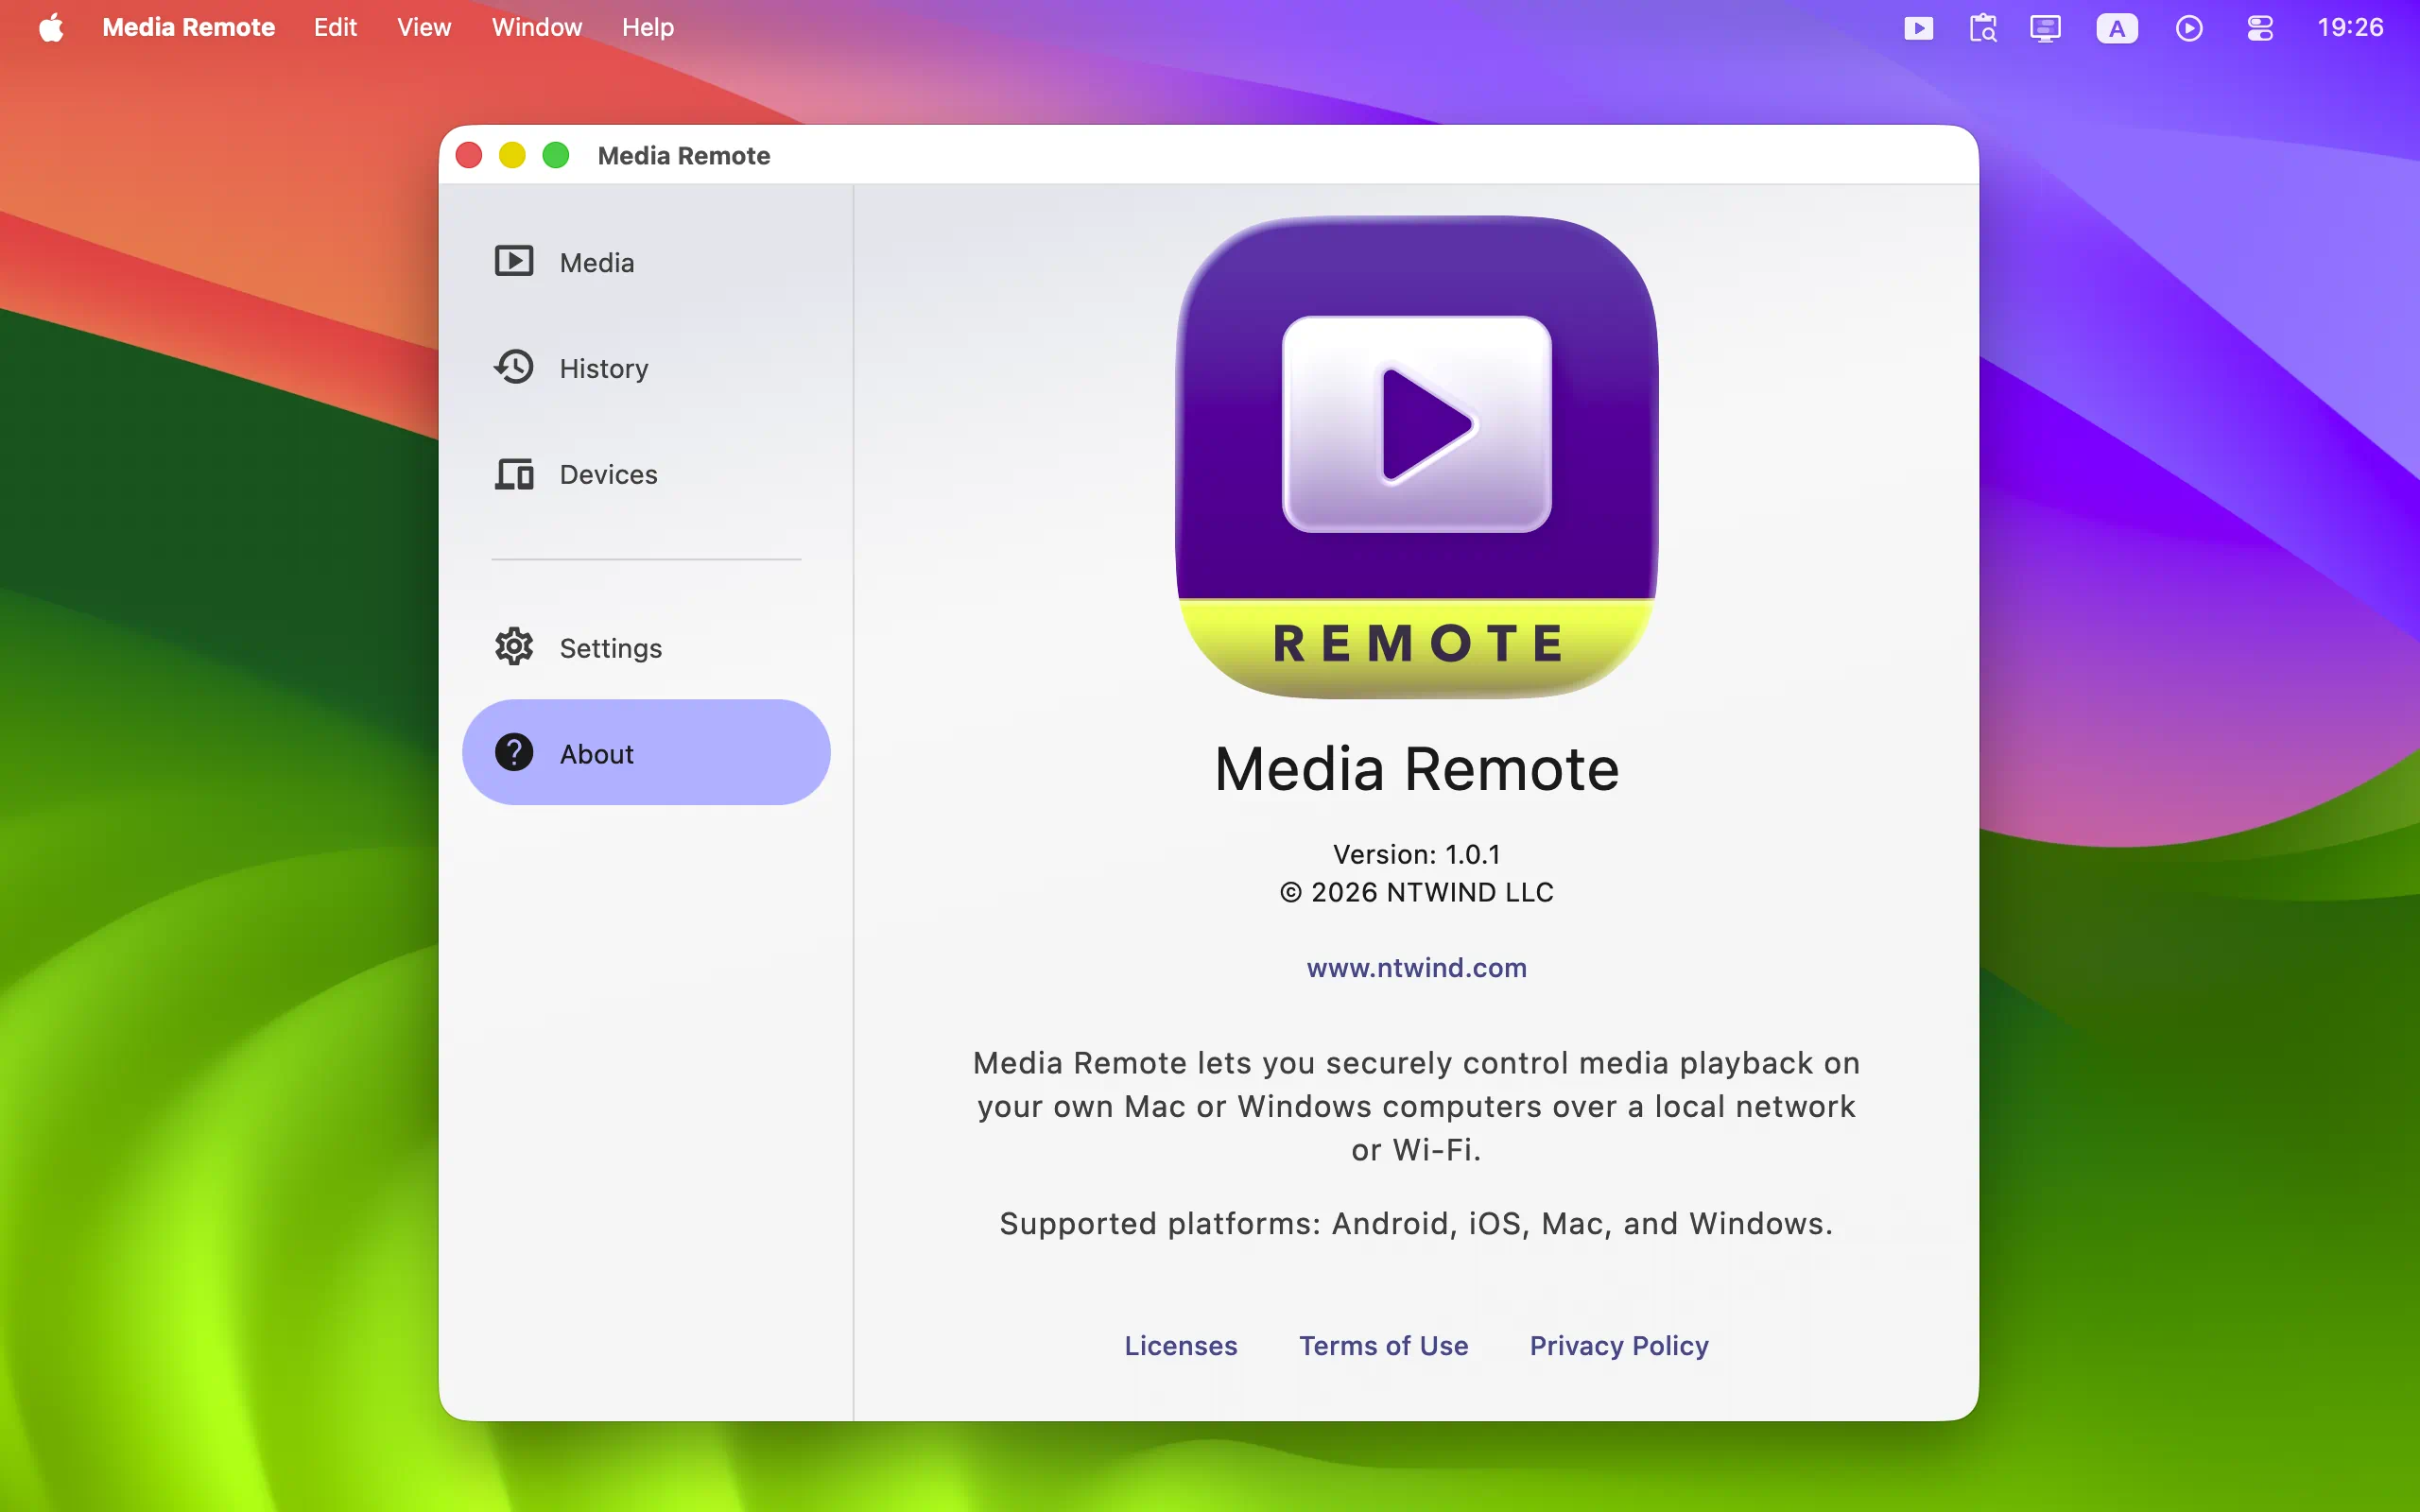Click the Media play-box icon
2420x1512 pixels.
click(514, 262)
